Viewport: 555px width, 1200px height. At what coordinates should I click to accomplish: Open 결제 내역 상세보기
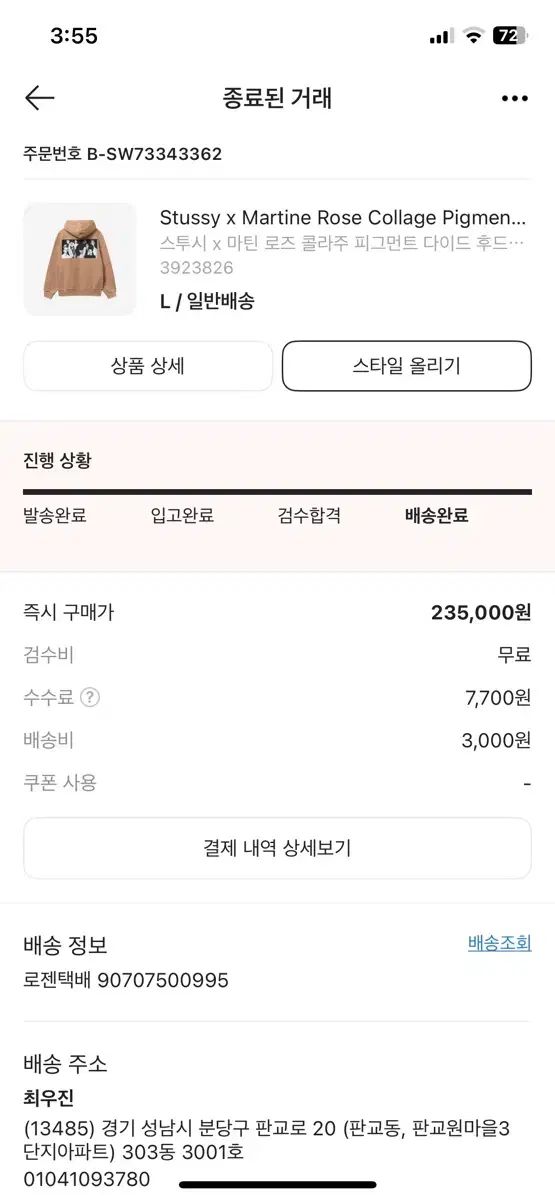click(x=277, y=848)
